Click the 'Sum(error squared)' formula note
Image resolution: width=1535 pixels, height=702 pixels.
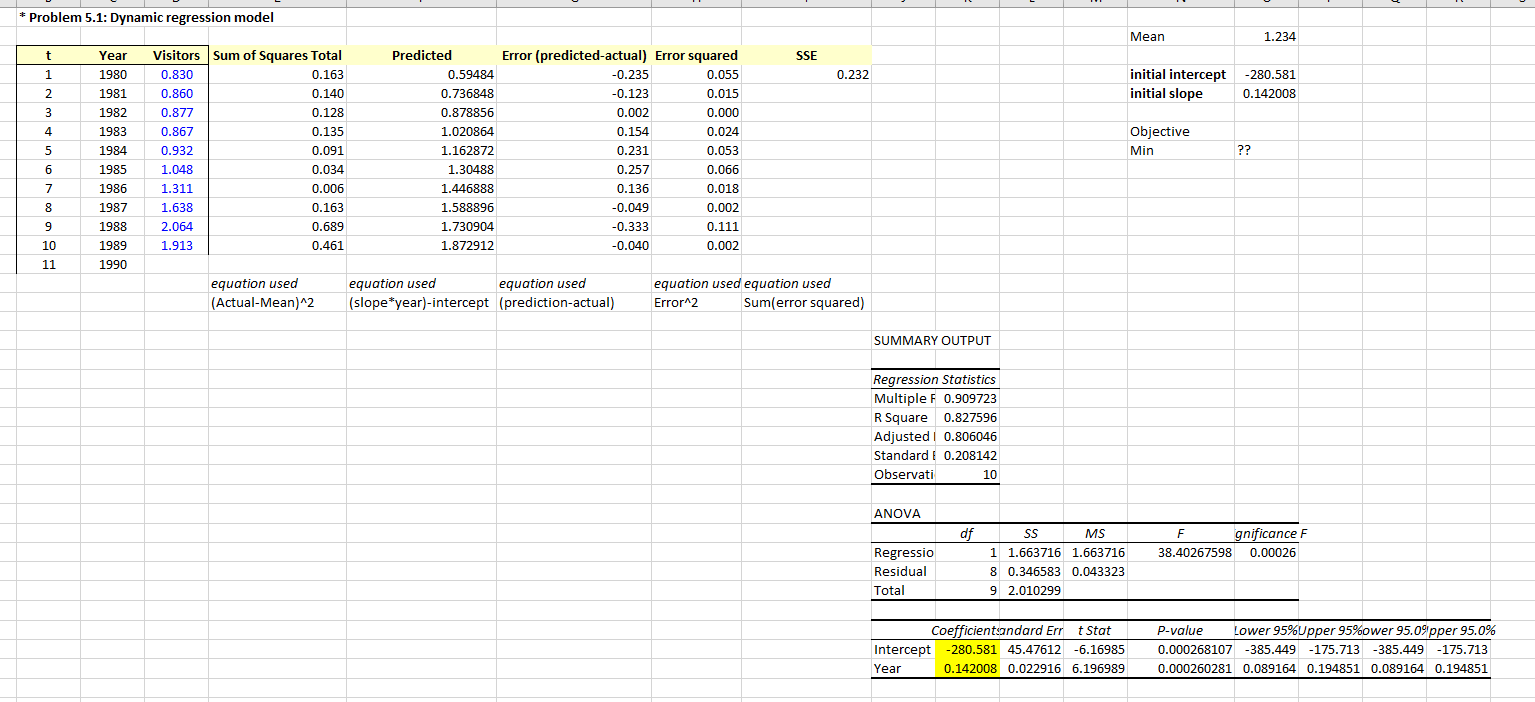[805, 303]
